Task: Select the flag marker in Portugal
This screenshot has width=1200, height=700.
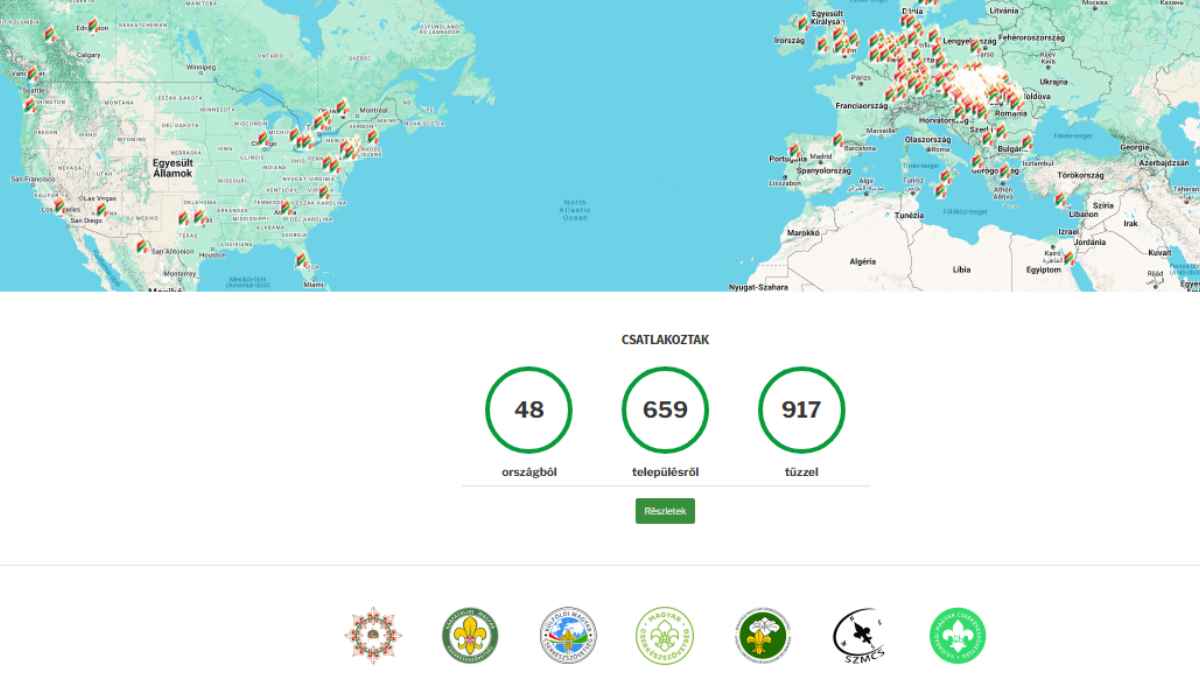Action: (x=793, y=152)
